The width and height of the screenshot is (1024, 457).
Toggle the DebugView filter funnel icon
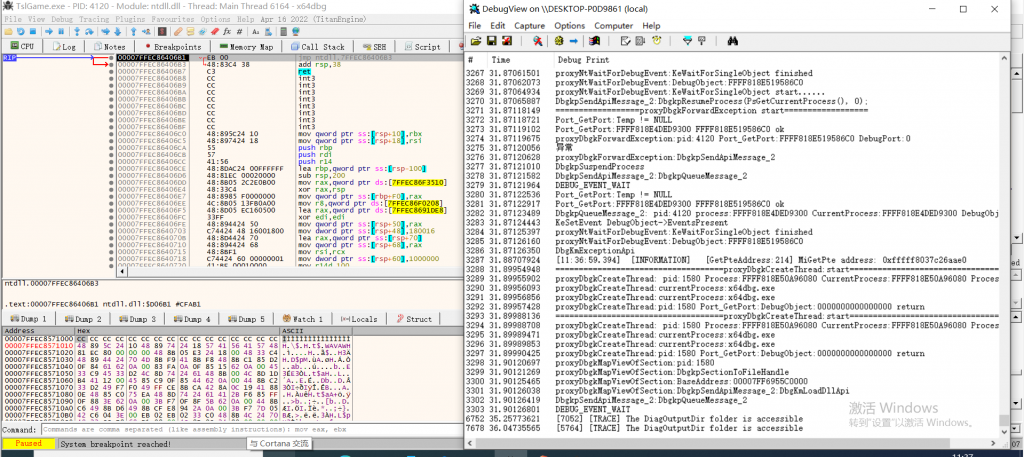click(687, 41)
